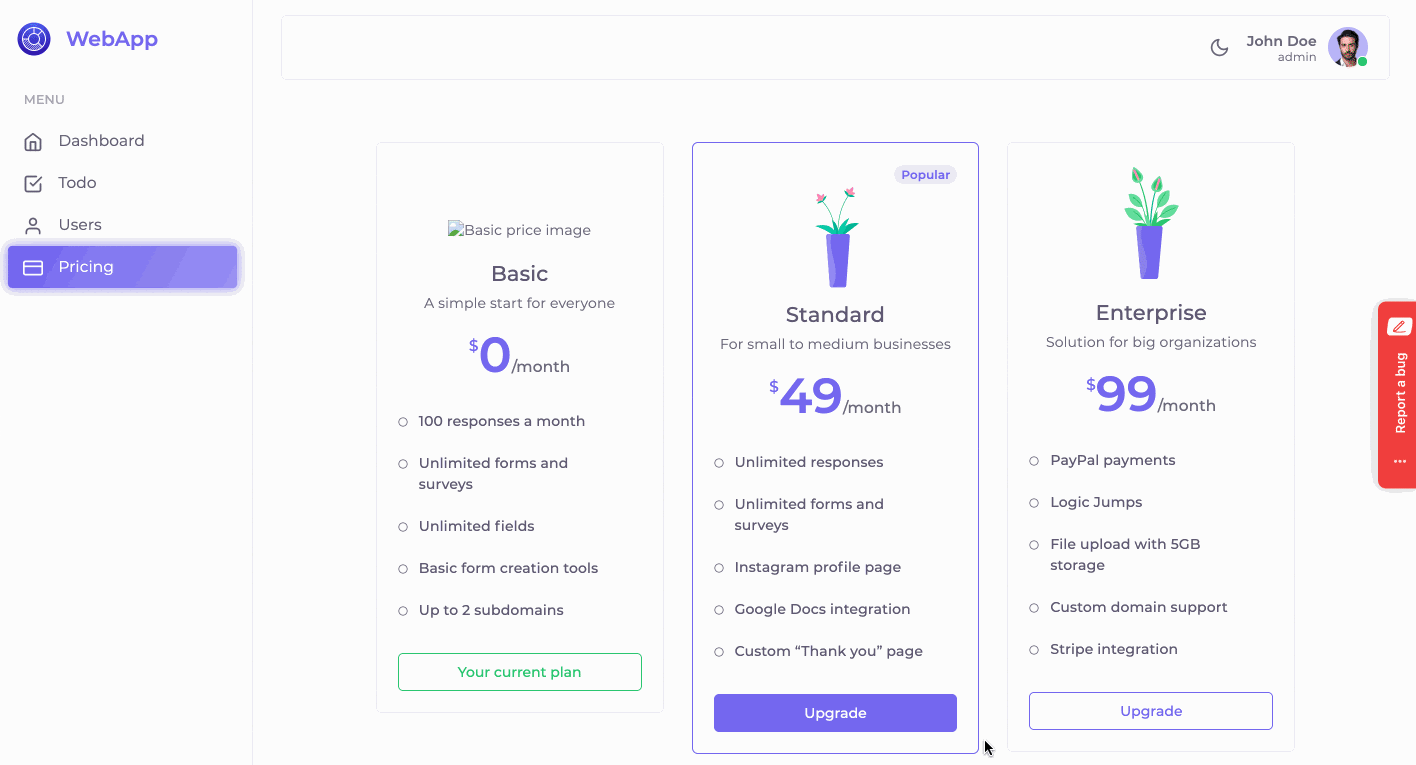The height and width of the screenshot is (765, 1416).
Task: Click the Enterprise plan plant illustration
Action: pos(1150,223)
